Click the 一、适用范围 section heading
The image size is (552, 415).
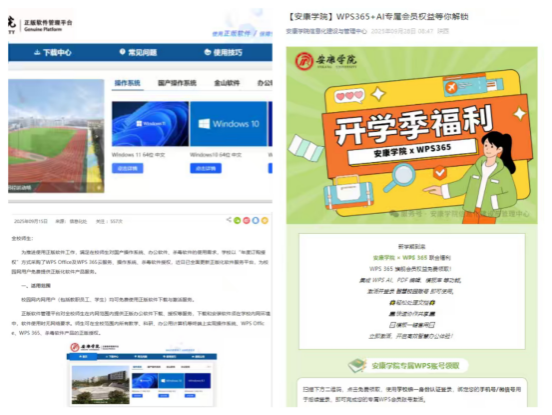[x=36, y=285]
